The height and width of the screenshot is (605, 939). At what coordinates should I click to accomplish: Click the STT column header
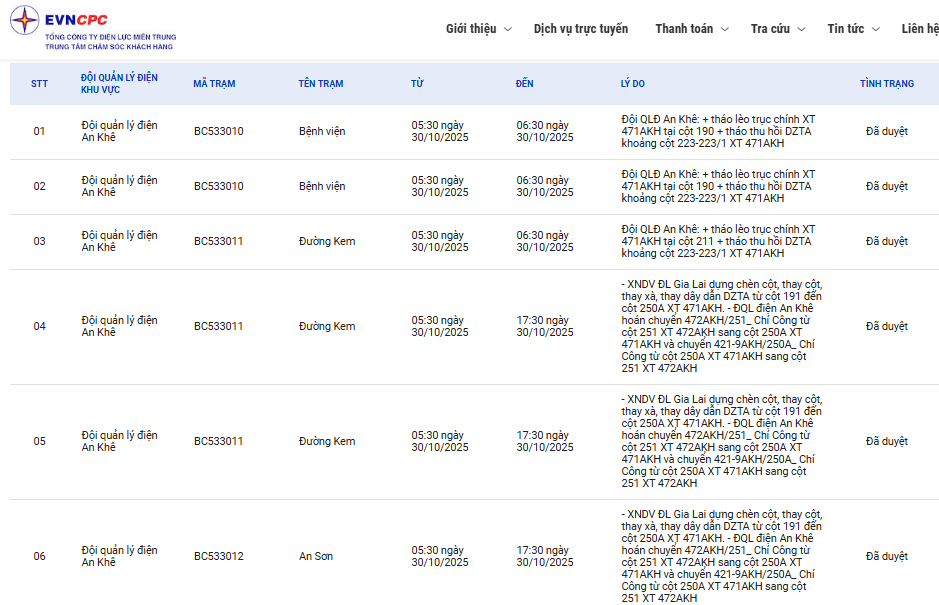[x=39, y=84]
